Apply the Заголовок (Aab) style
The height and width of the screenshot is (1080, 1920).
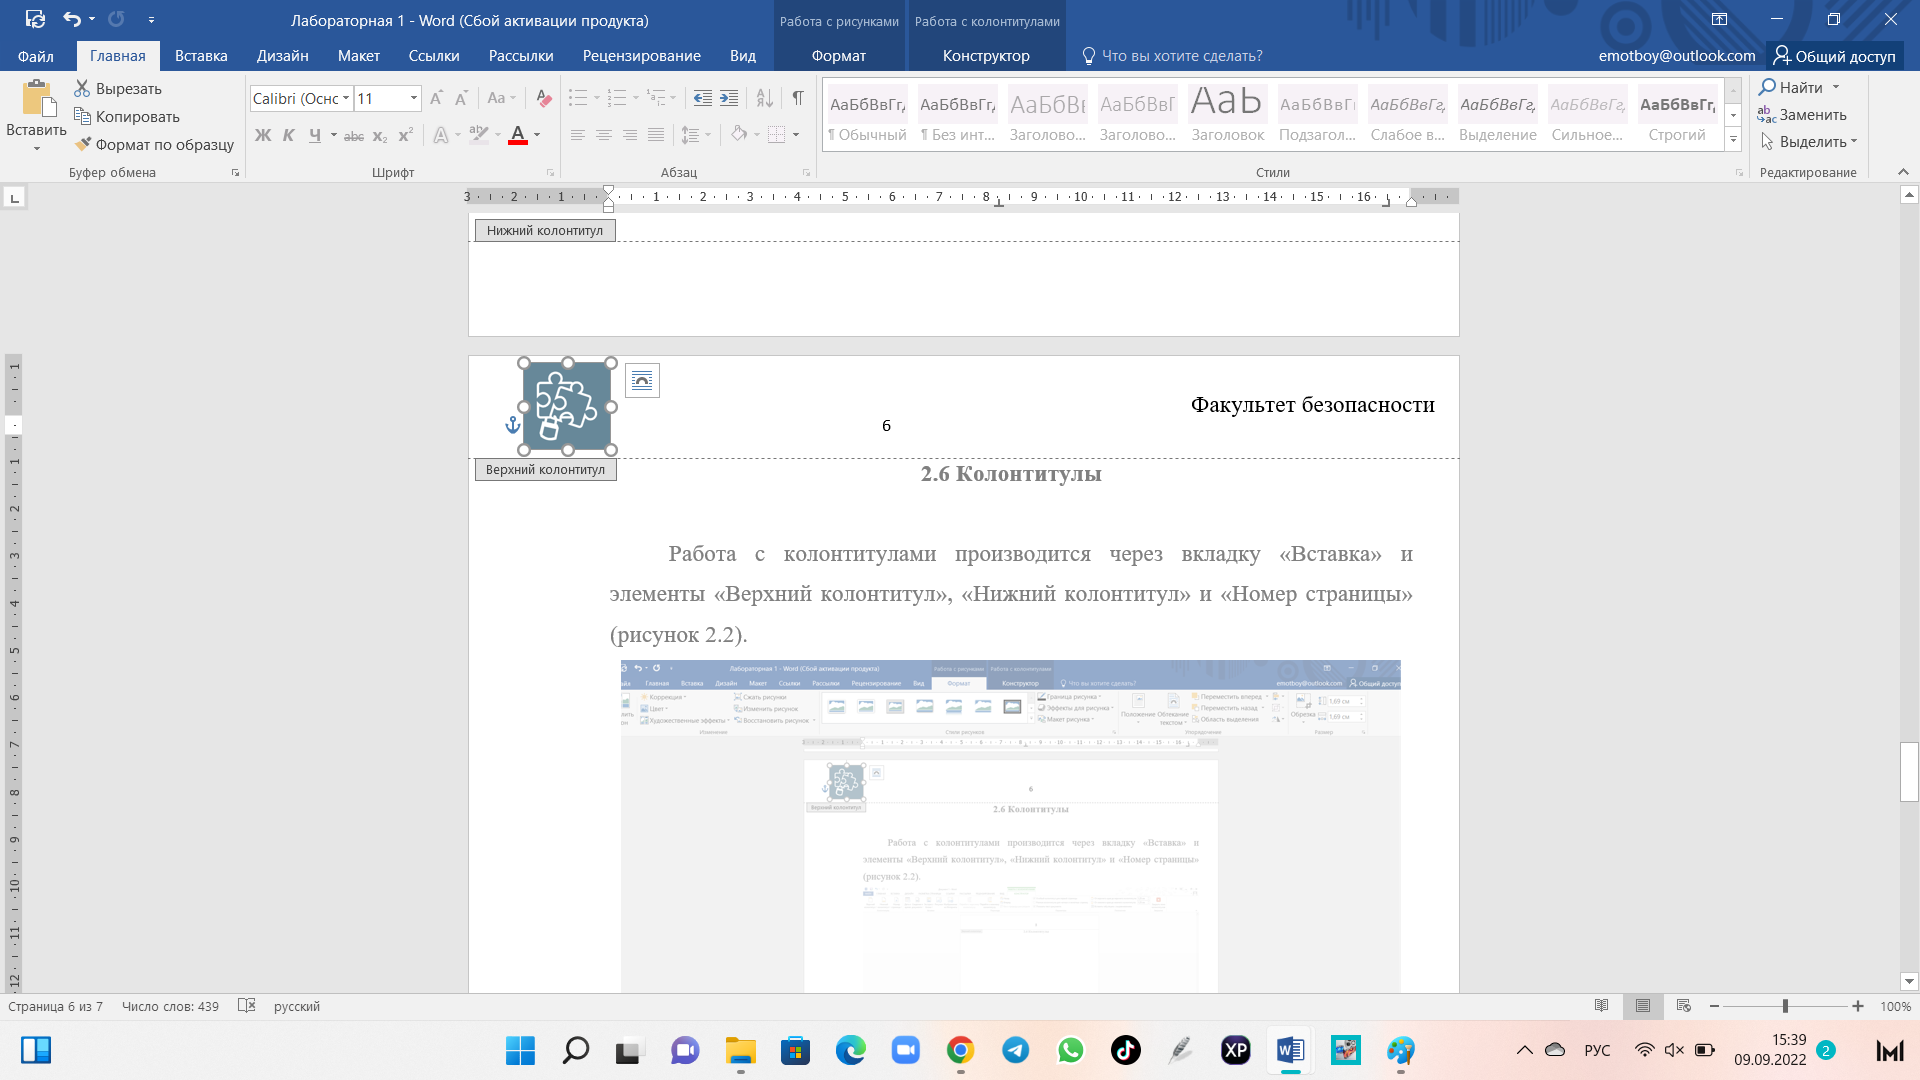pyautogui.click(x=1227, y=116)
